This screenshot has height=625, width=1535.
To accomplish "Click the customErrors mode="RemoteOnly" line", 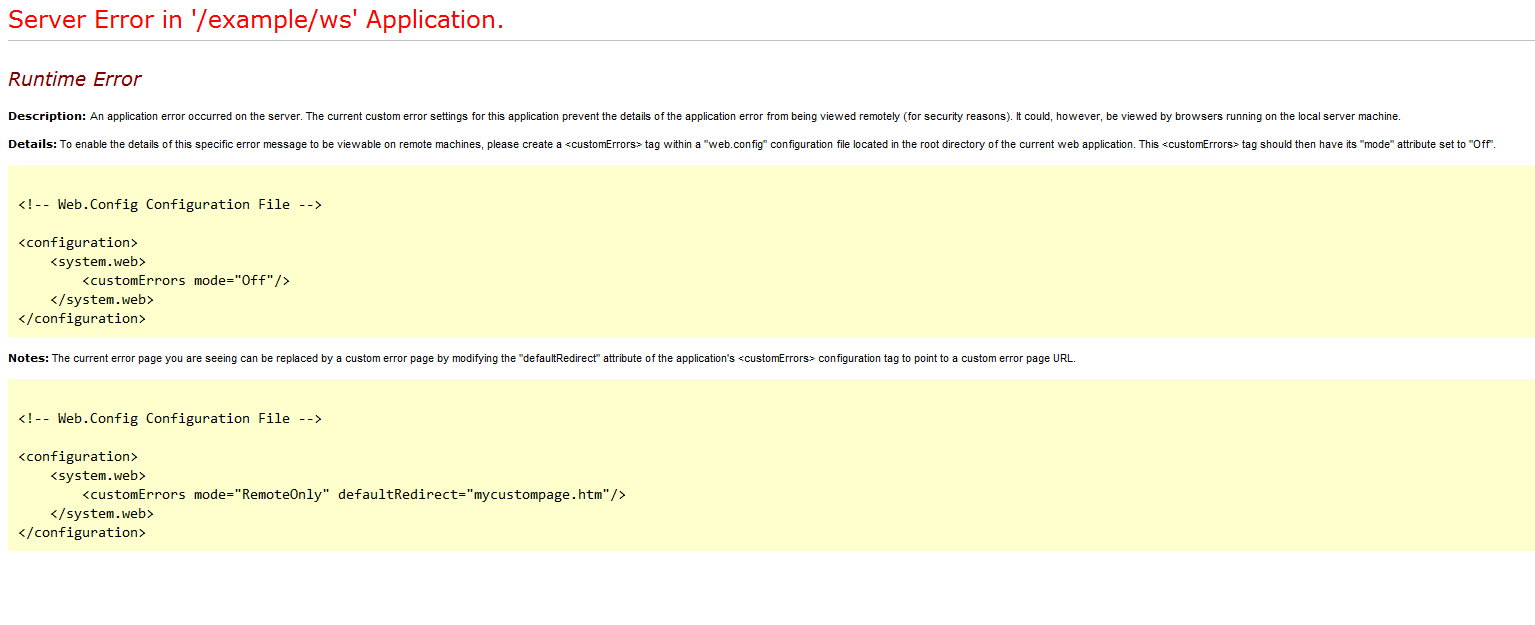I will point(354,494).
